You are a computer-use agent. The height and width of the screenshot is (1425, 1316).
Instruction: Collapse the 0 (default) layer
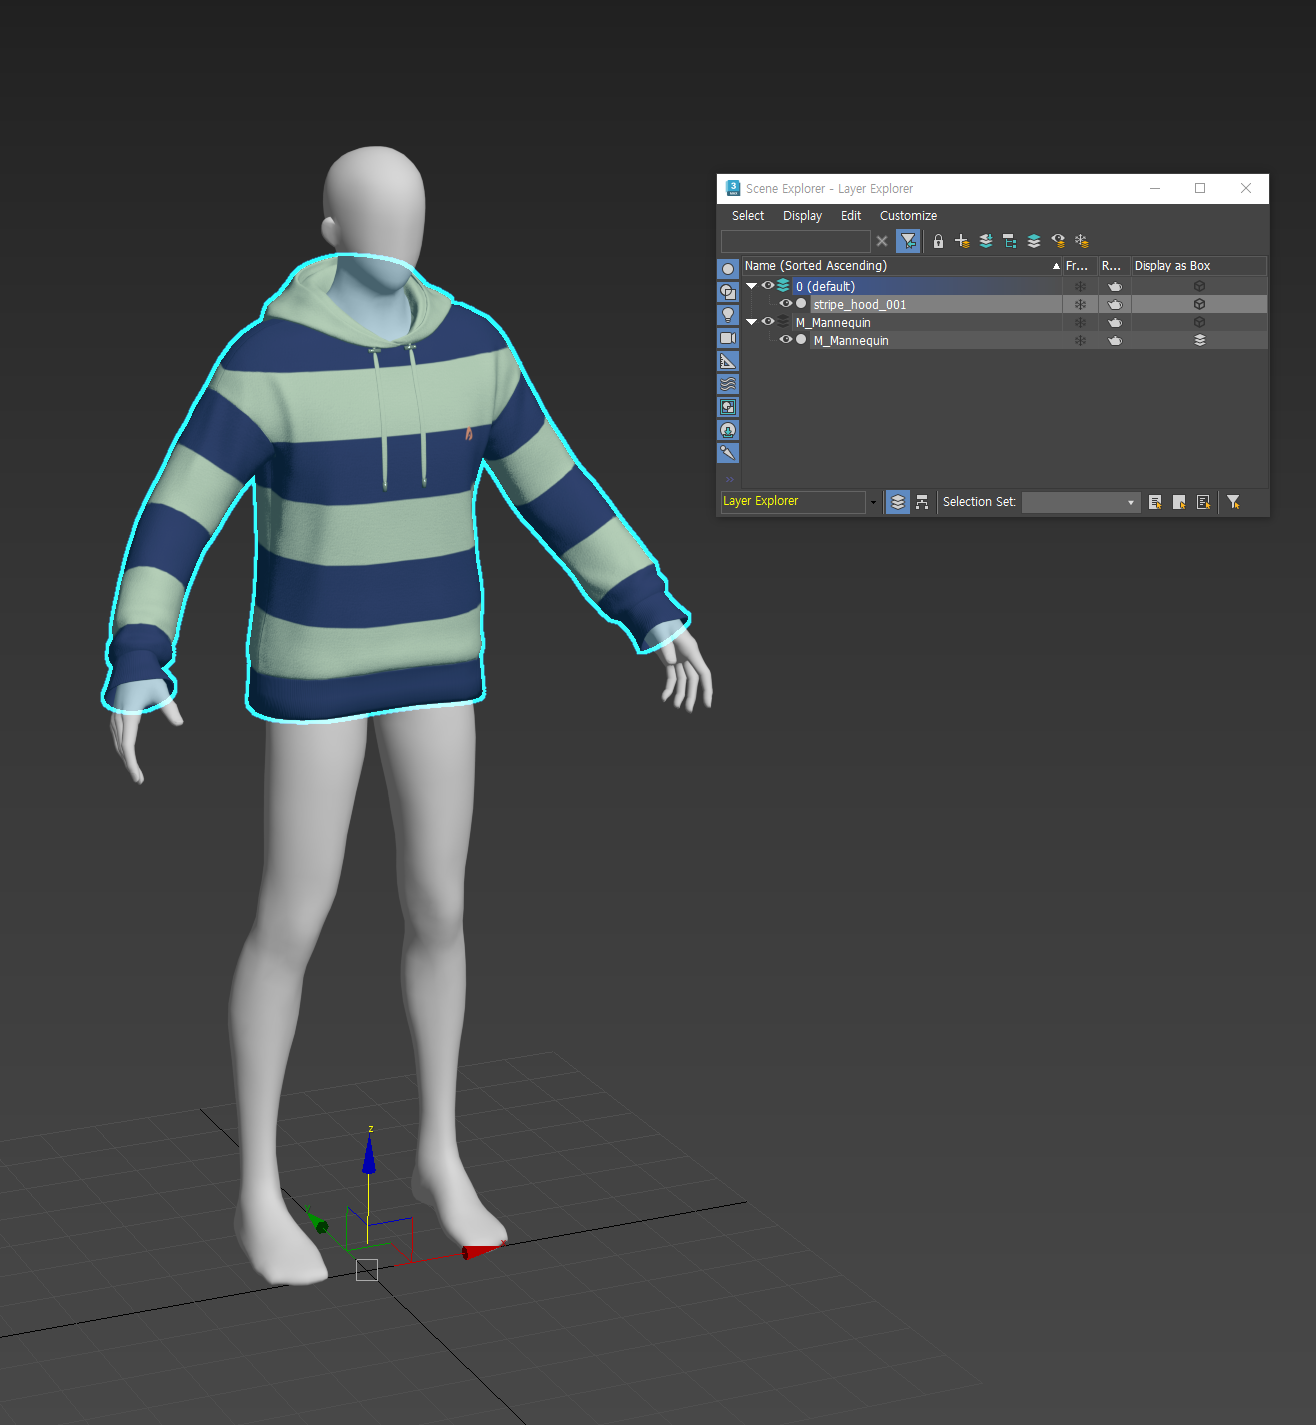pyautogui.click(x=751, y=286)
